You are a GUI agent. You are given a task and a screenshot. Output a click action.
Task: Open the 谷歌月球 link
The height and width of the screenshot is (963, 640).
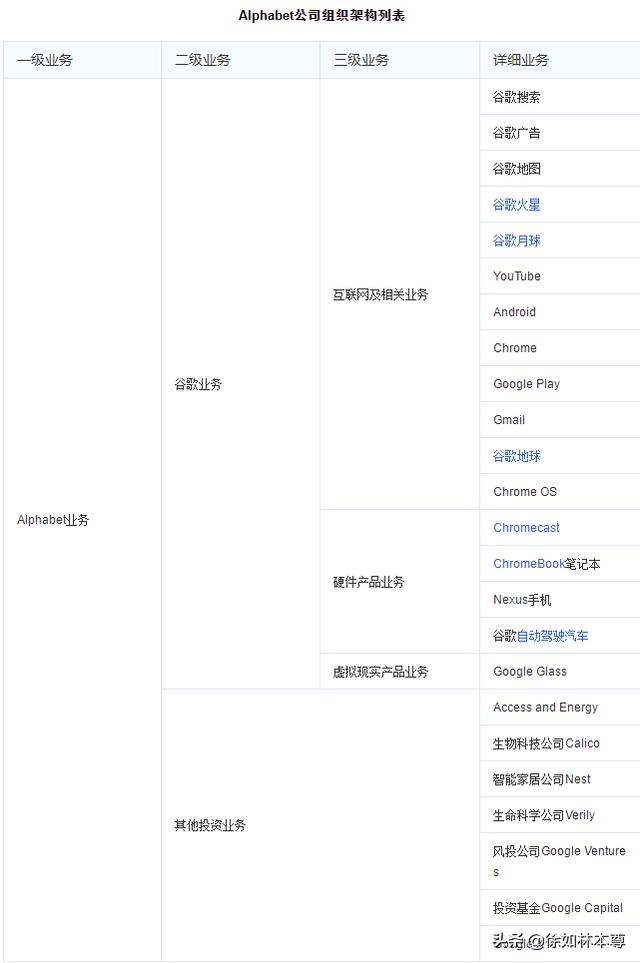(517, 241)
